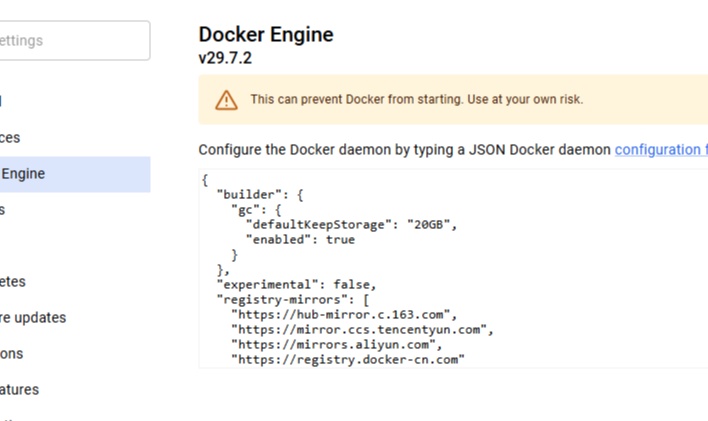Image resolution: width=708 pixels, height=421 pixels.
Task: Click the version text v29.7.2
Action: tap(225, 58)
